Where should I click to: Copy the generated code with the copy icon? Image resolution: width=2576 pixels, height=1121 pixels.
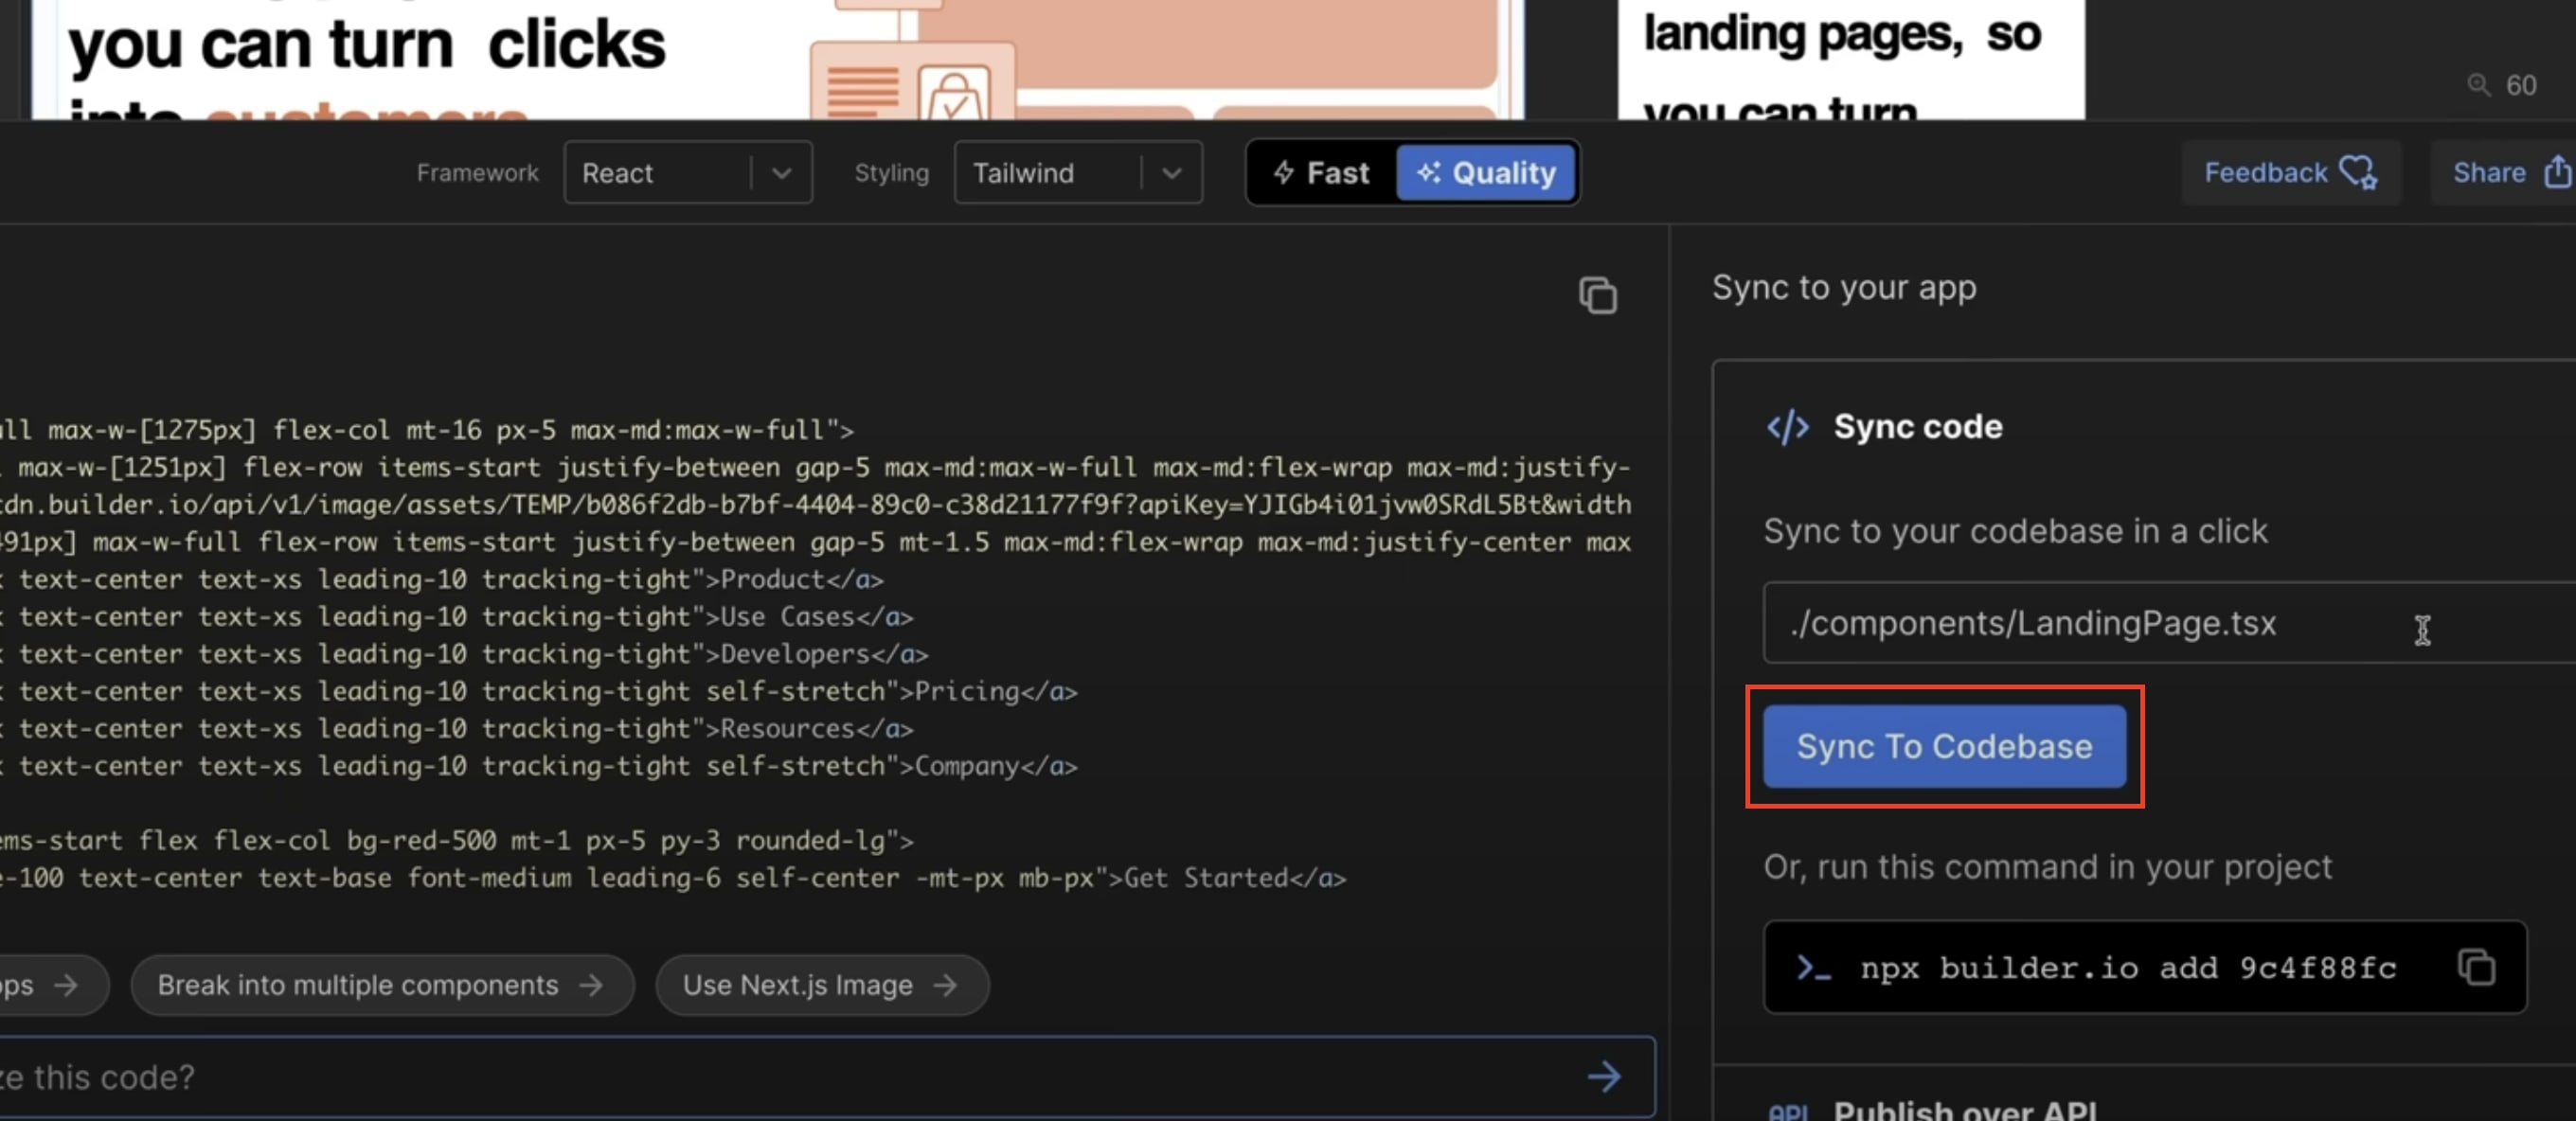(1597, 295)
